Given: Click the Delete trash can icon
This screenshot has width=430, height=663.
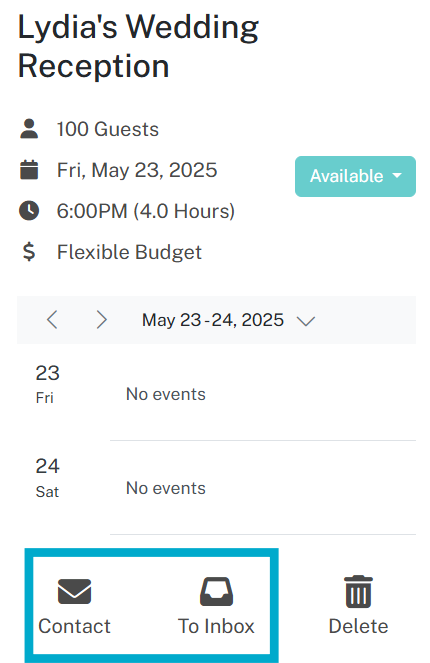Looking at the screenshot, I should pyautogui.click(x=358, y=592).
